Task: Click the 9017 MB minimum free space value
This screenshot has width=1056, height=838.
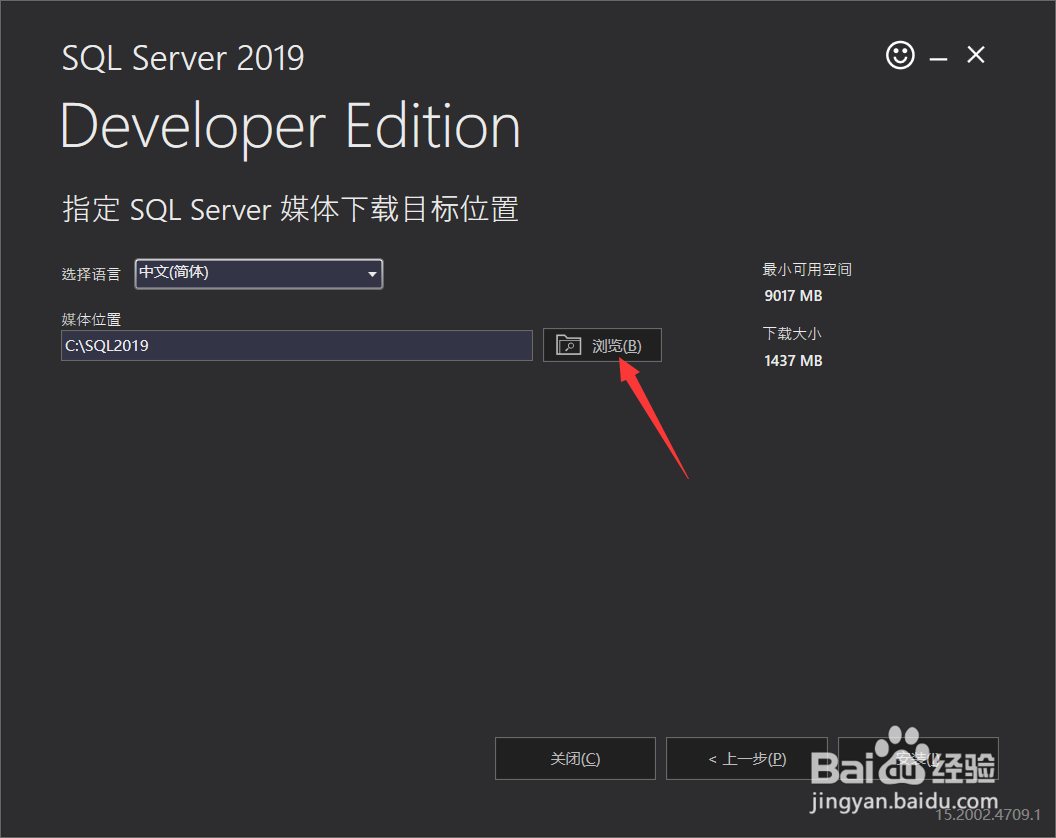Action: 793,296
